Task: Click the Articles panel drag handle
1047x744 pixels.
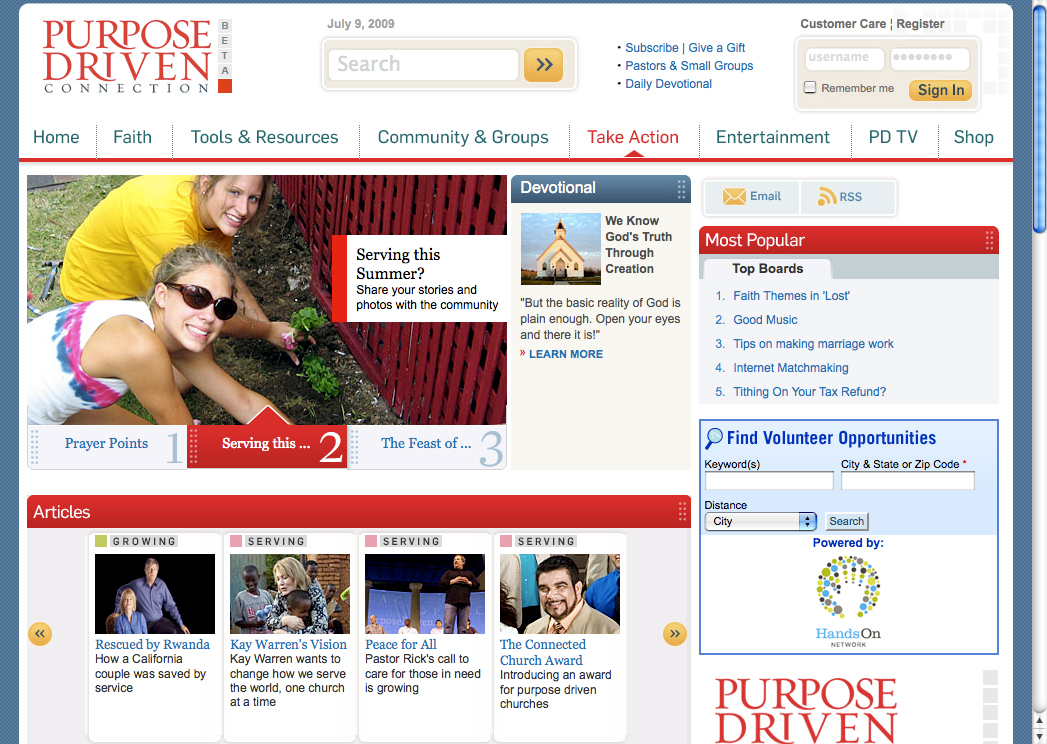Action: click(682, 512)
